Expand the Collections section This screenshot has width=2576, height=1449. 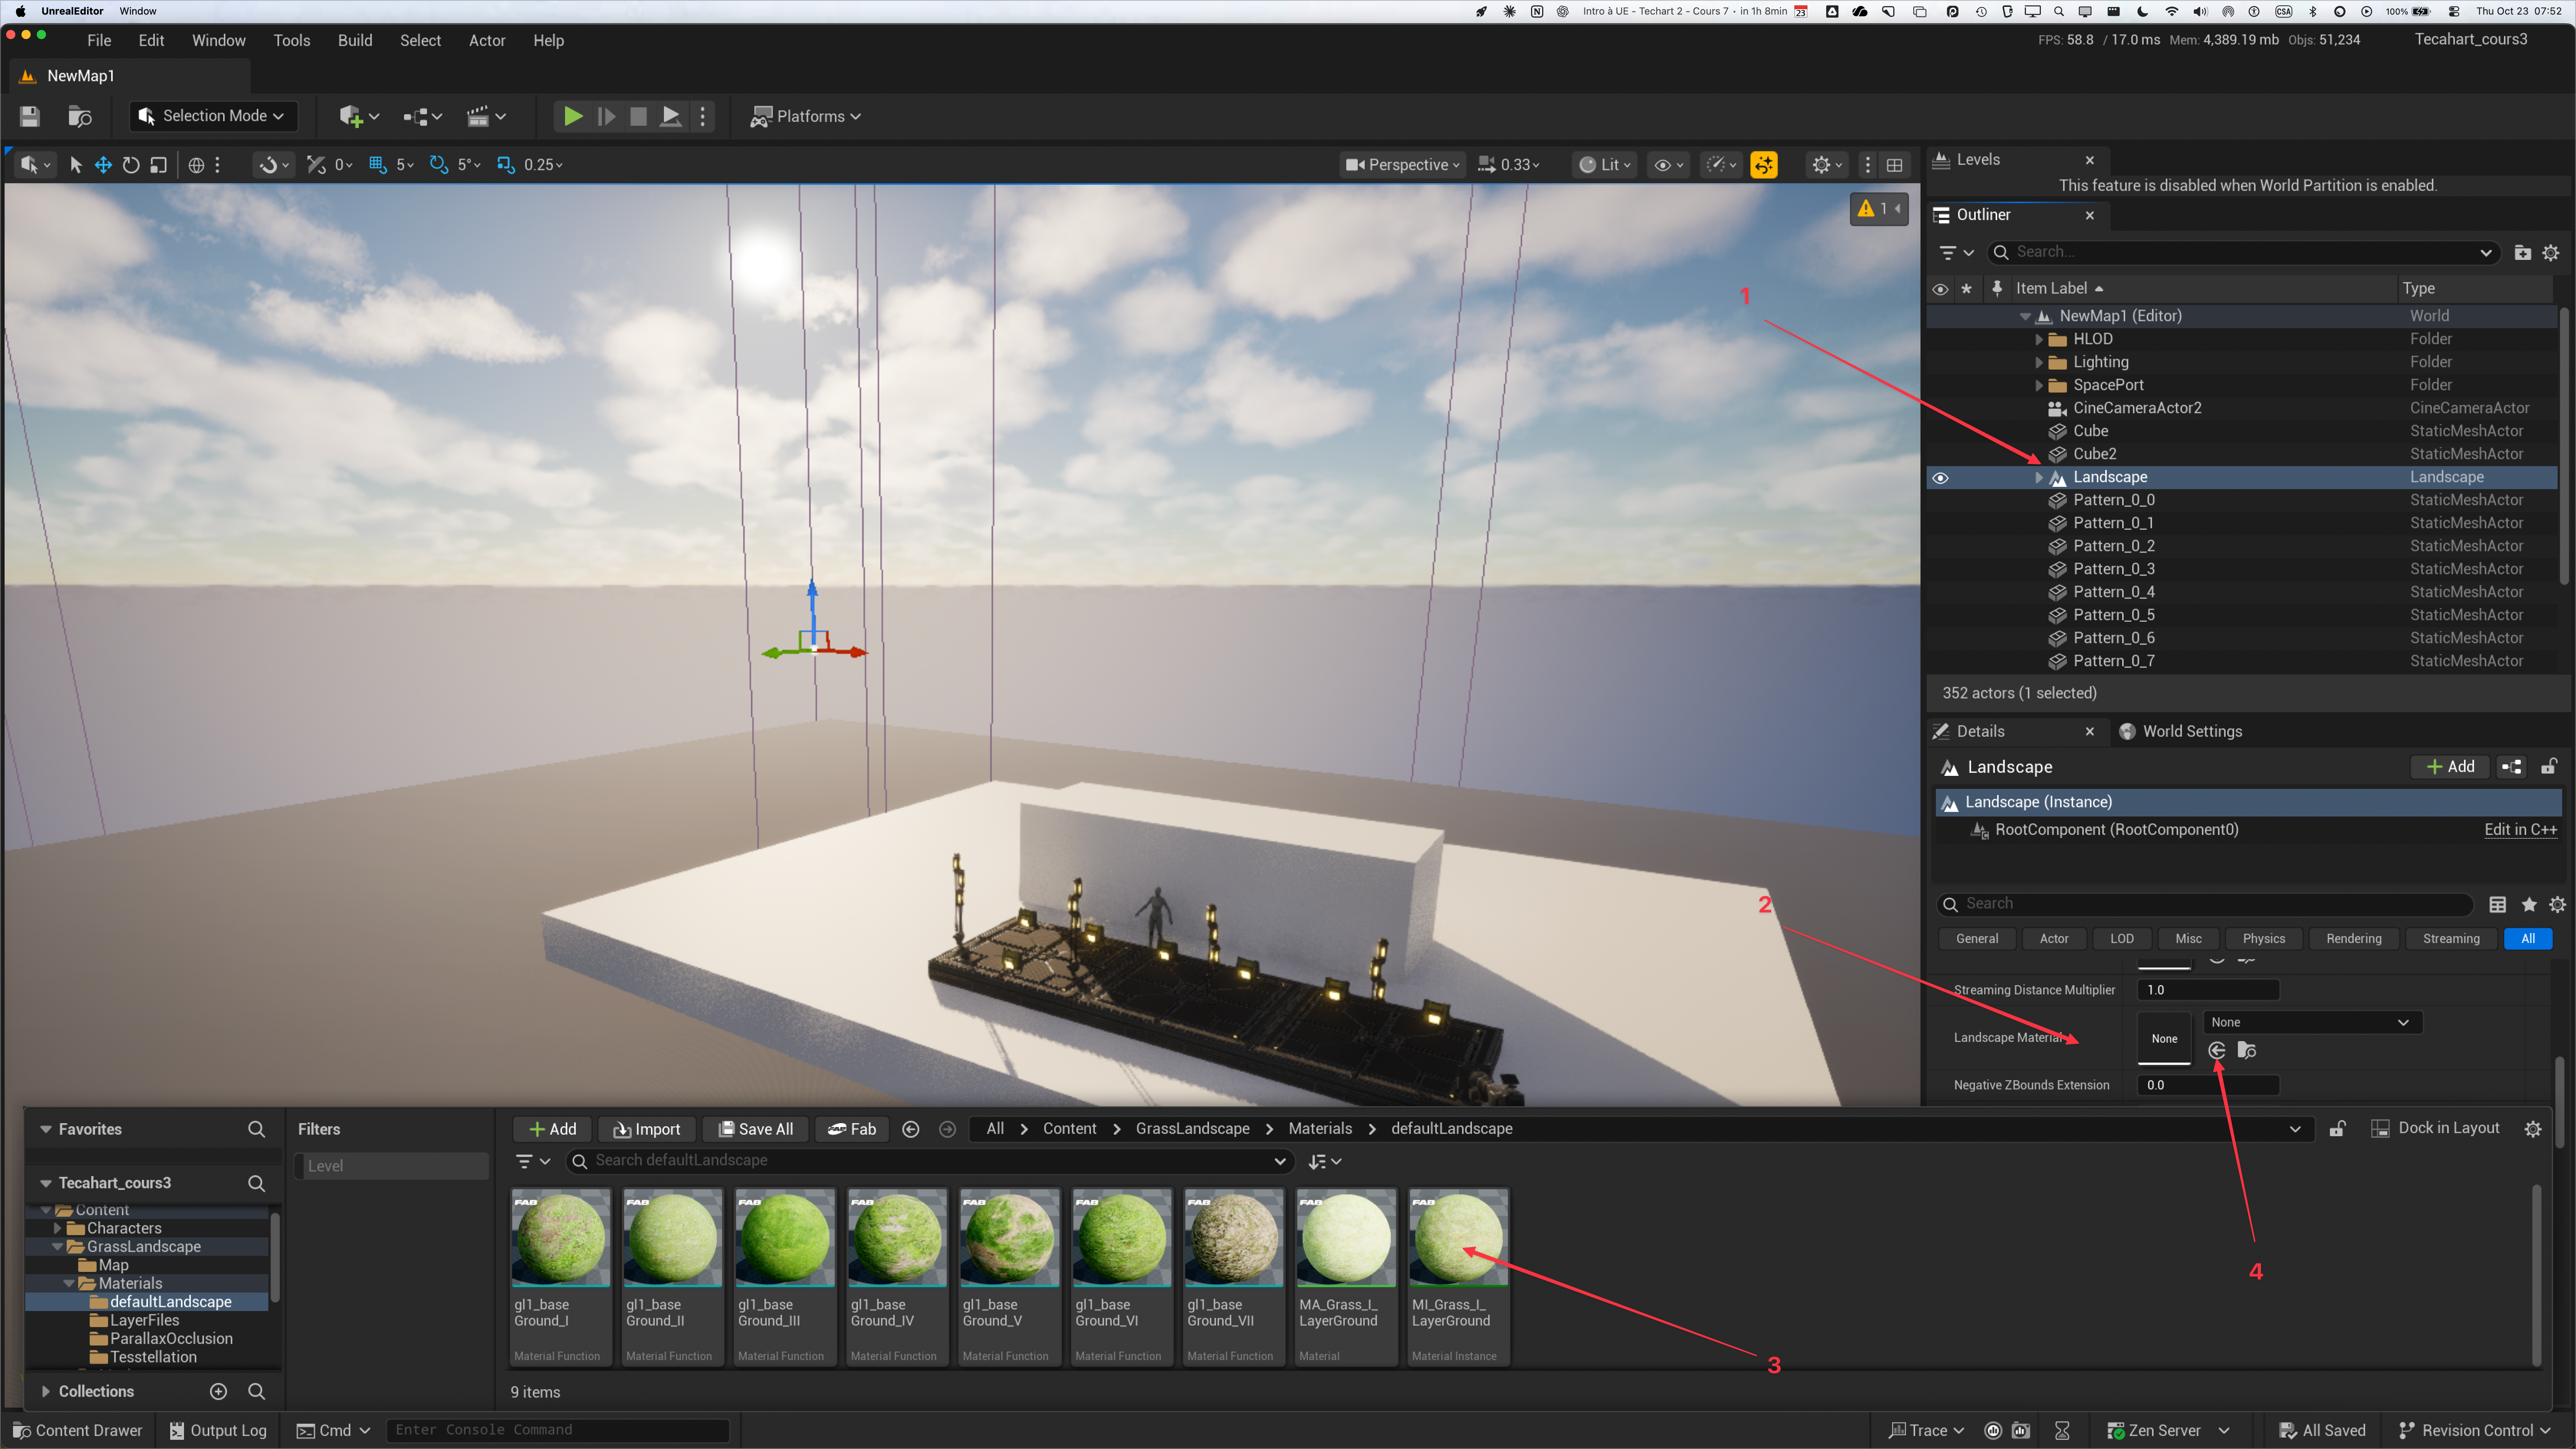(46, 1391)
